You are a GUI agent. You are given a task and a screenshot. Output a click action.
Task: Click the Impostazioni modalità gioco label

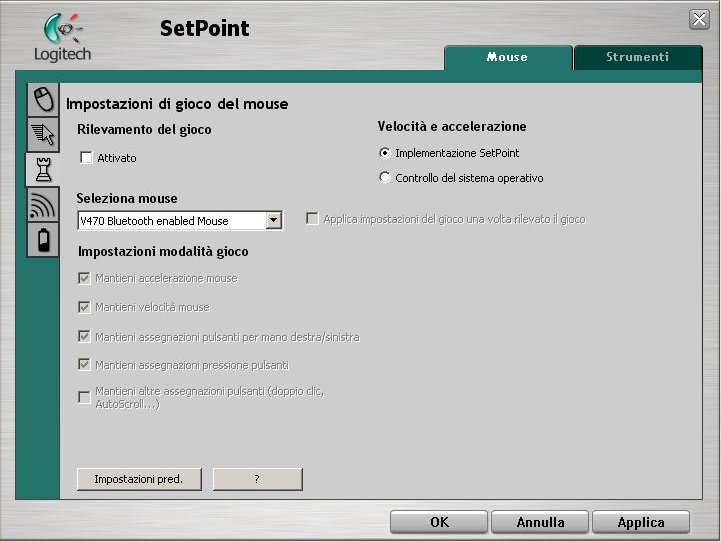pyautogui.click(x=163, y=251)
